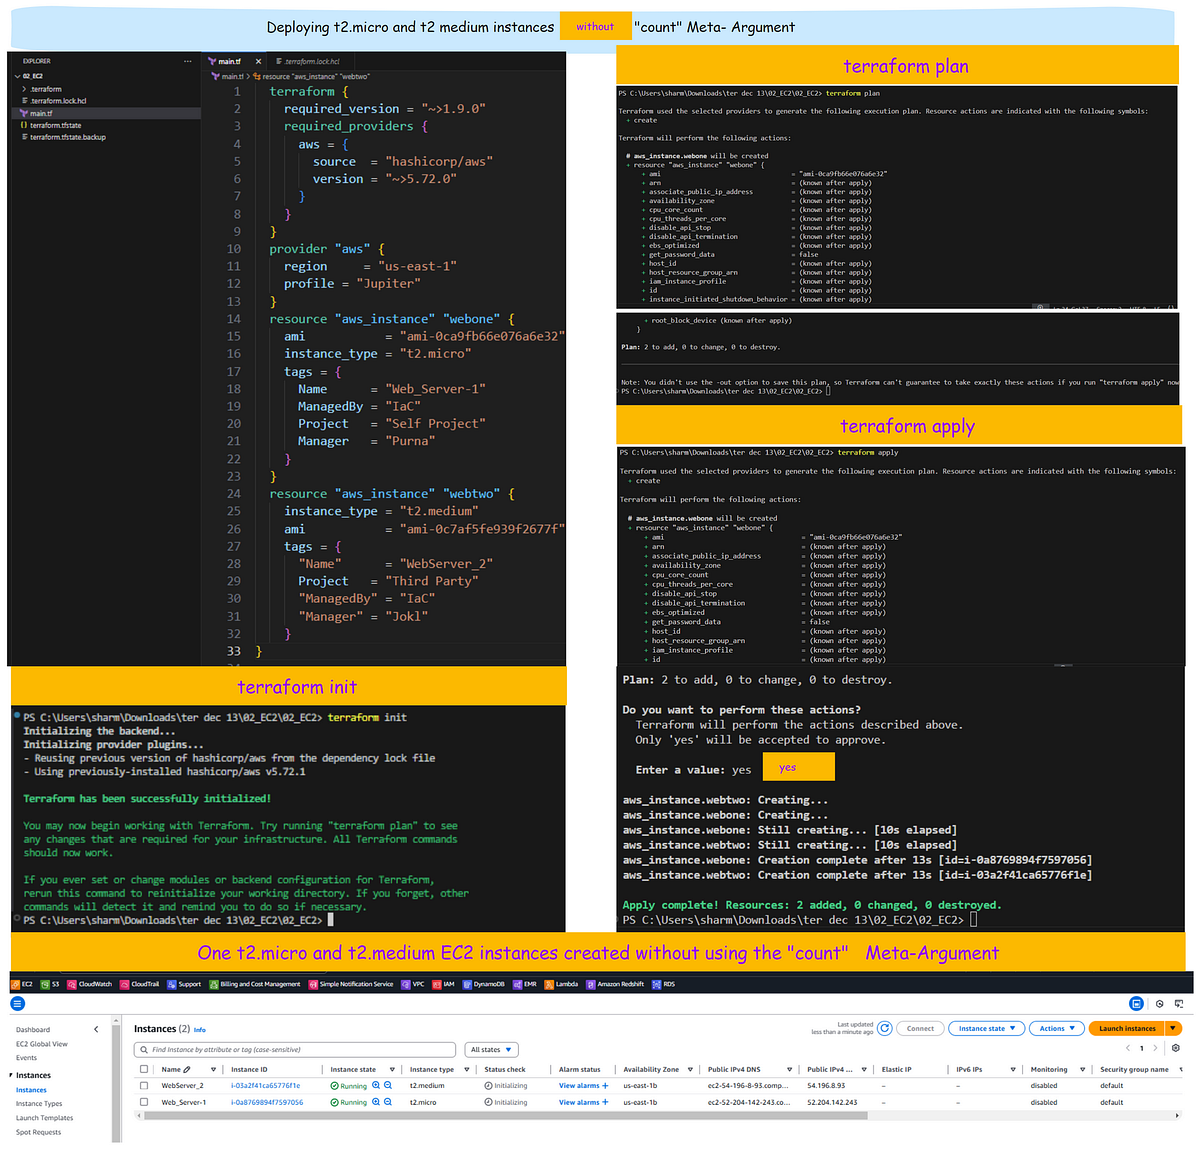Refresh the EC2 instances list
The height and width of the screenshot is (1150, 1200).
pos(884,1027)
